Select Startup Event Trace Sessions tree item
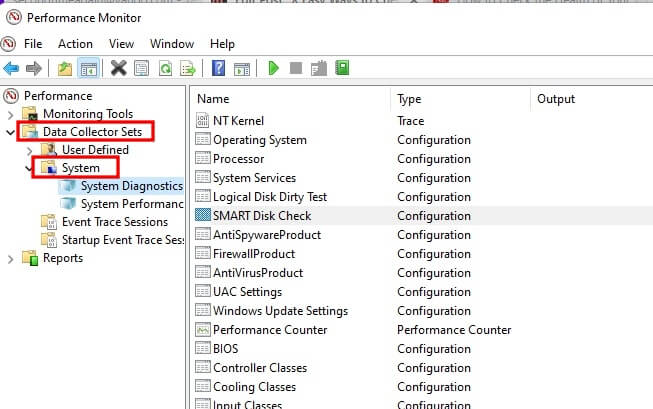This screenshot has width=653, height=409. 123,240
